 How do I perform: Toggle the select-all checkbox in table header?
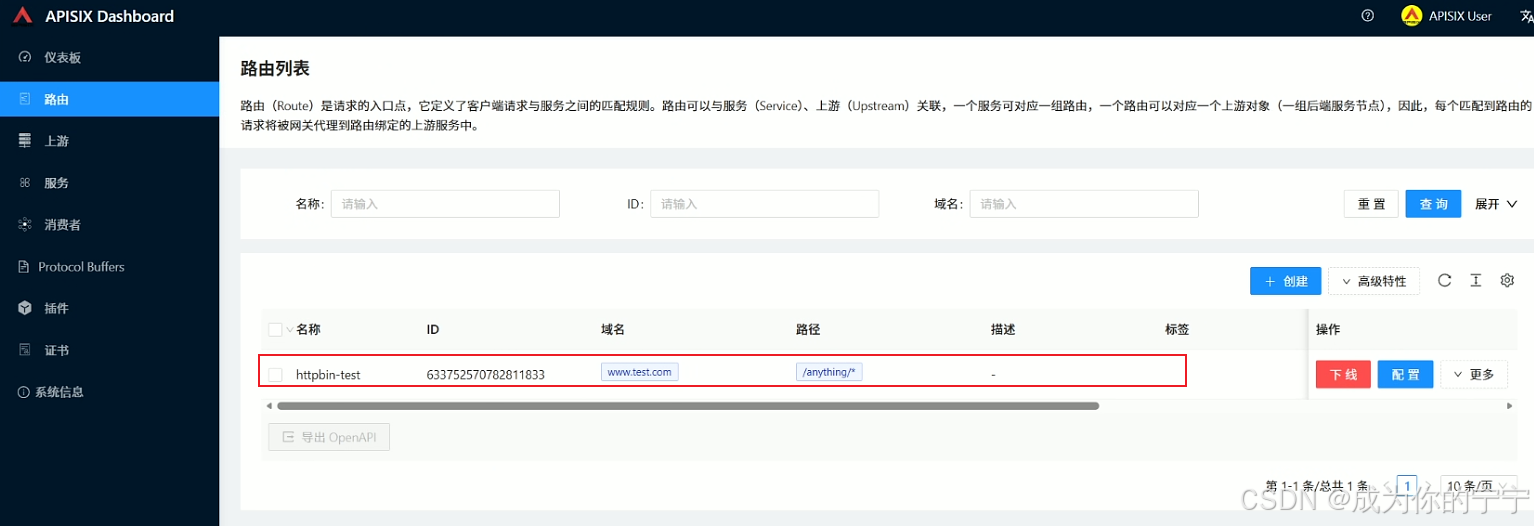(x=275, y=330)
